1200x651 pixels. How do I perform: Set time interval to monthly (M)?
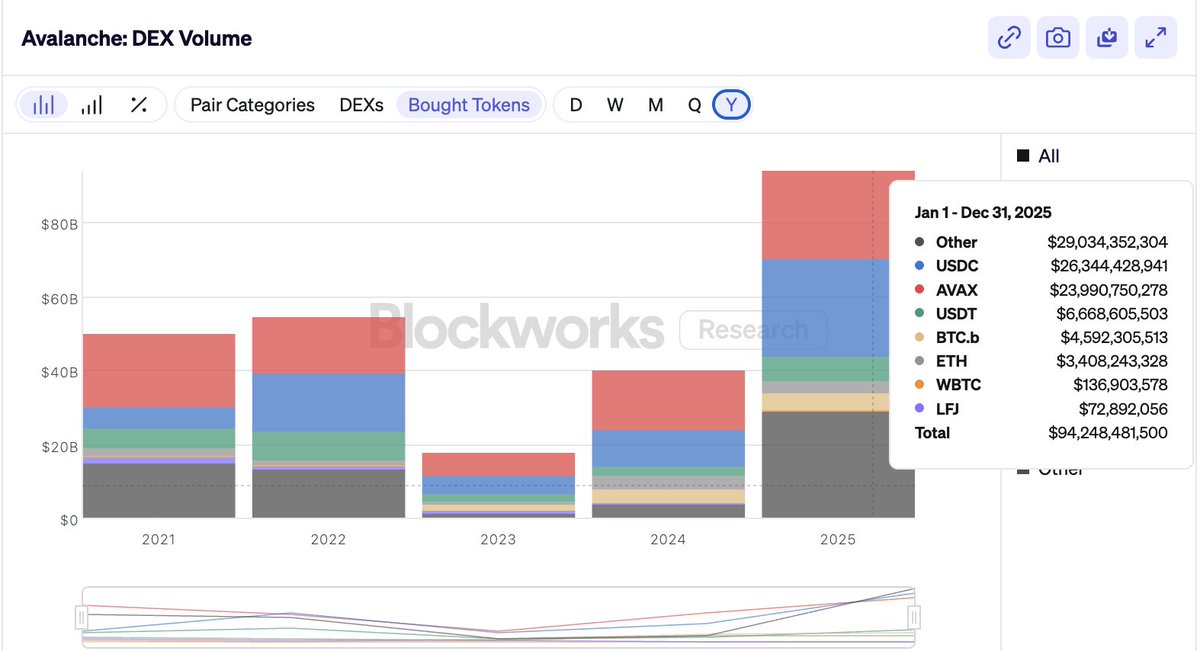click(x=655, y=105)
